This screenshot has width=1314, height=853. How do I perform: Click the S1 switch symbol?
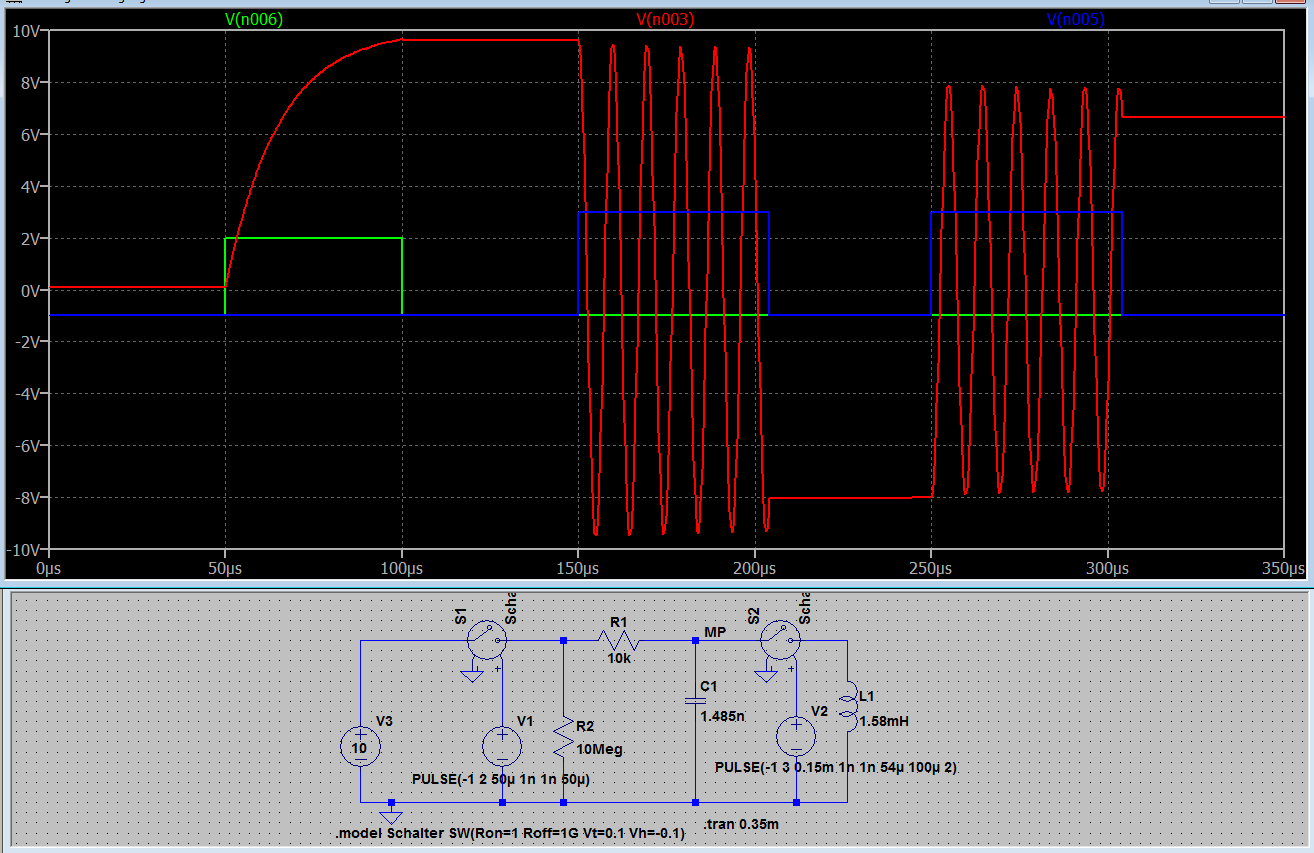click(487, 640)
